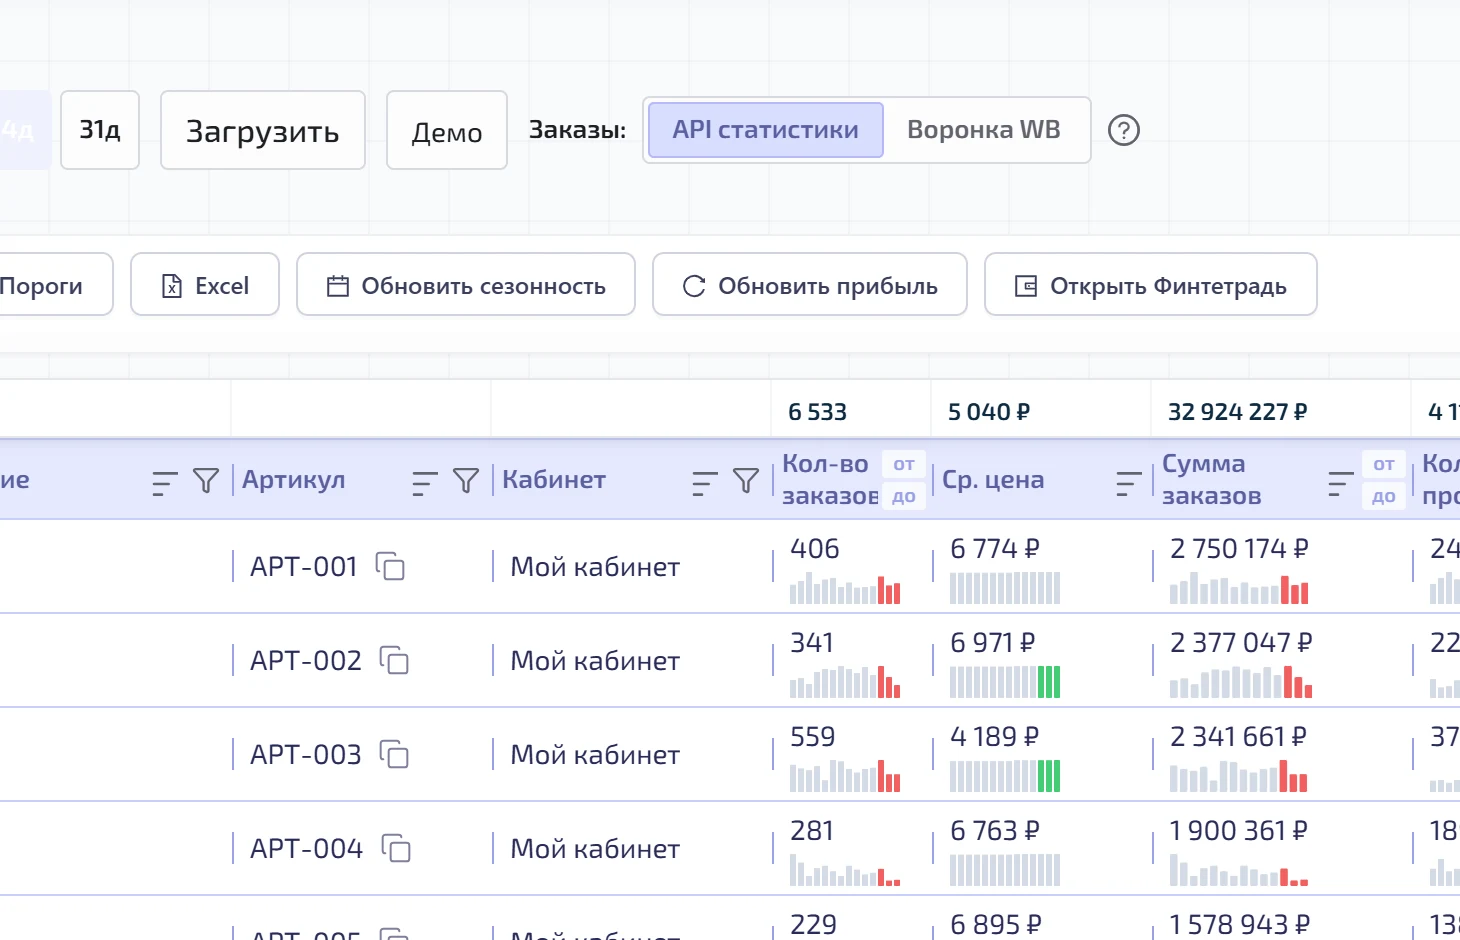Switch orders source to Воронка WB
1460x940 pixels.
click(x=984, y=130)
